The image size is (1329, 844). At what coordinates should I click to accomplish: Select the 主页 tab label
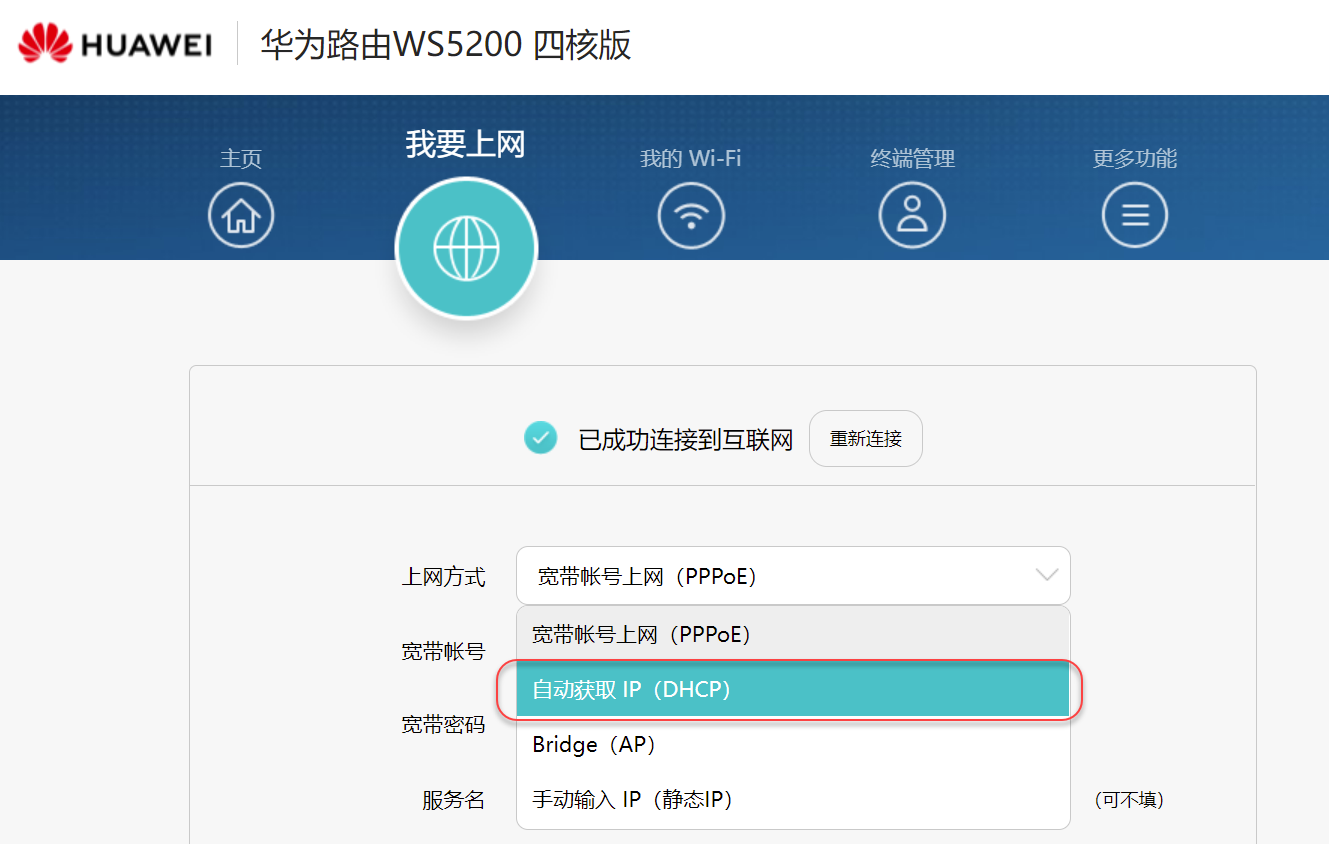click(x=241, y=158)
